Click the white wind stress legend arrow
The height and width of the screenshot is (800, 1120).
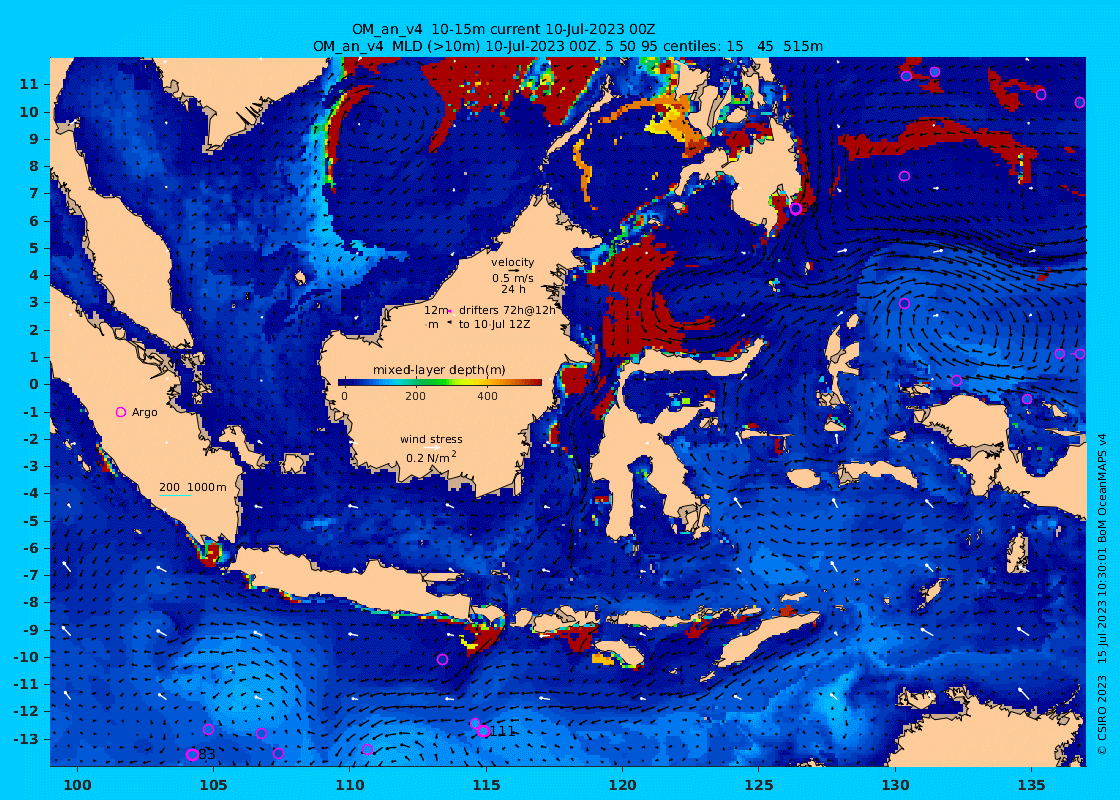[x=431, y=448]
